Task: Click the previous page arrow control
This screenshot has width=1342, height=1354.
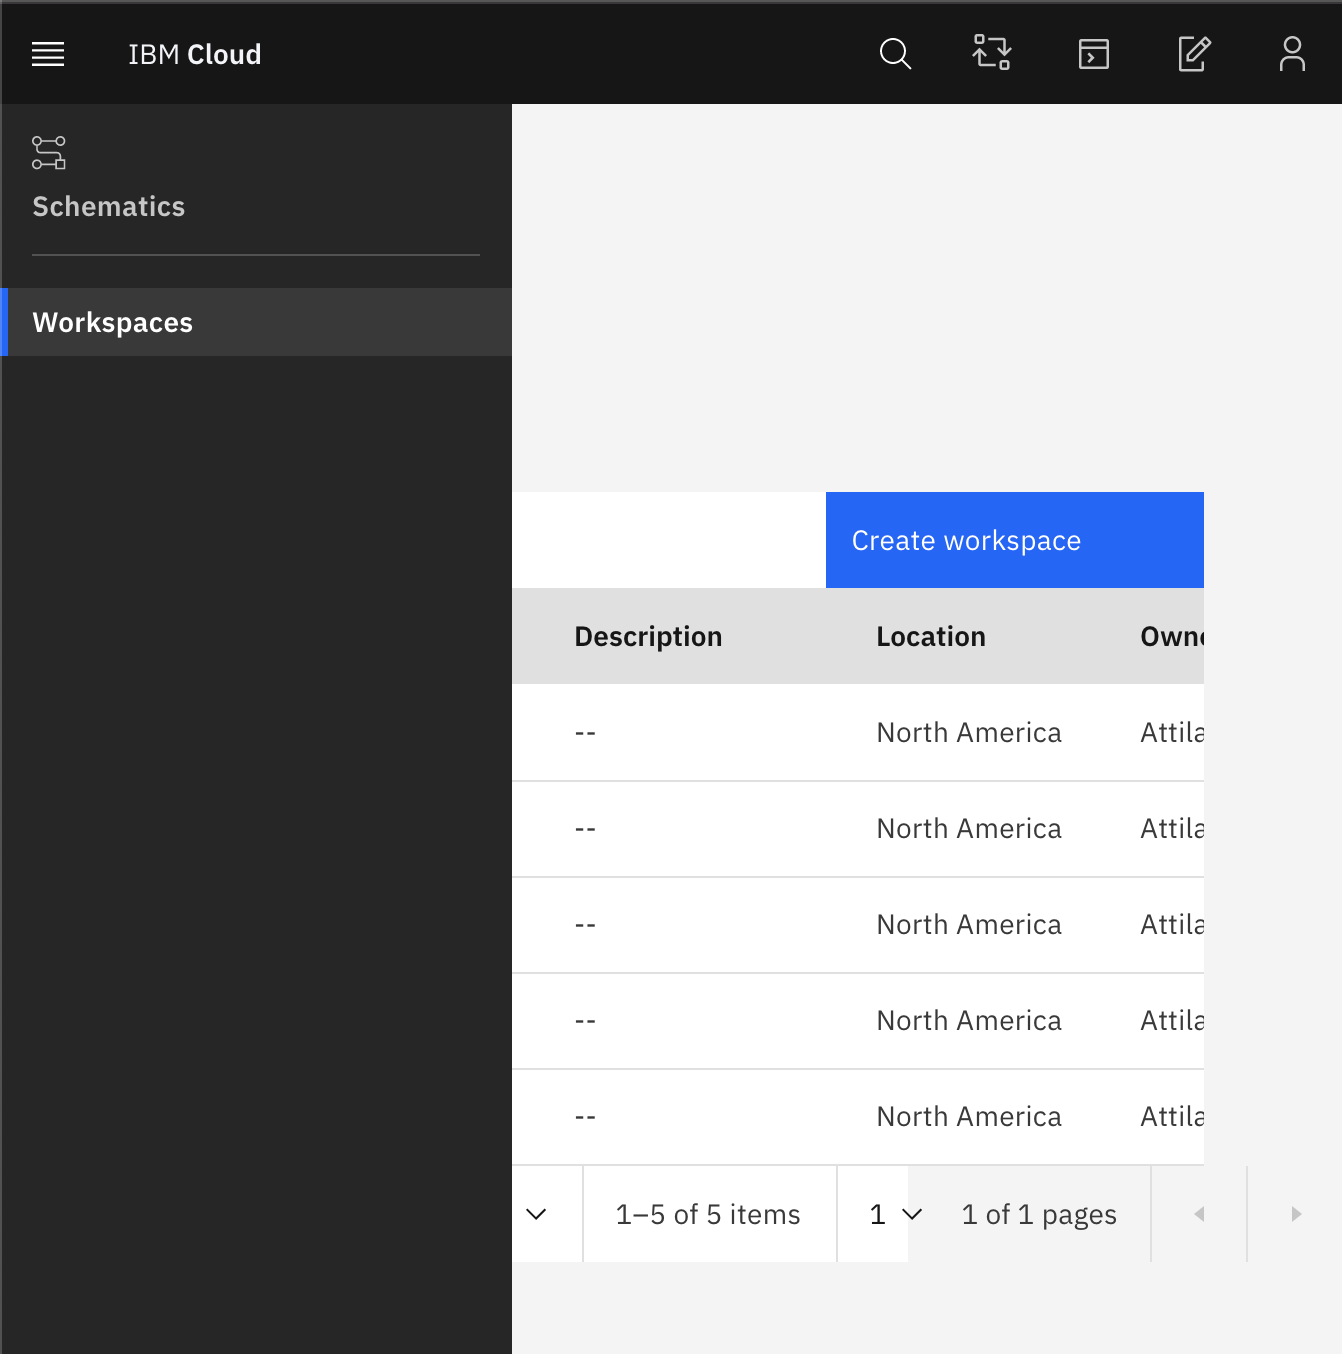Action: 1198,1214
